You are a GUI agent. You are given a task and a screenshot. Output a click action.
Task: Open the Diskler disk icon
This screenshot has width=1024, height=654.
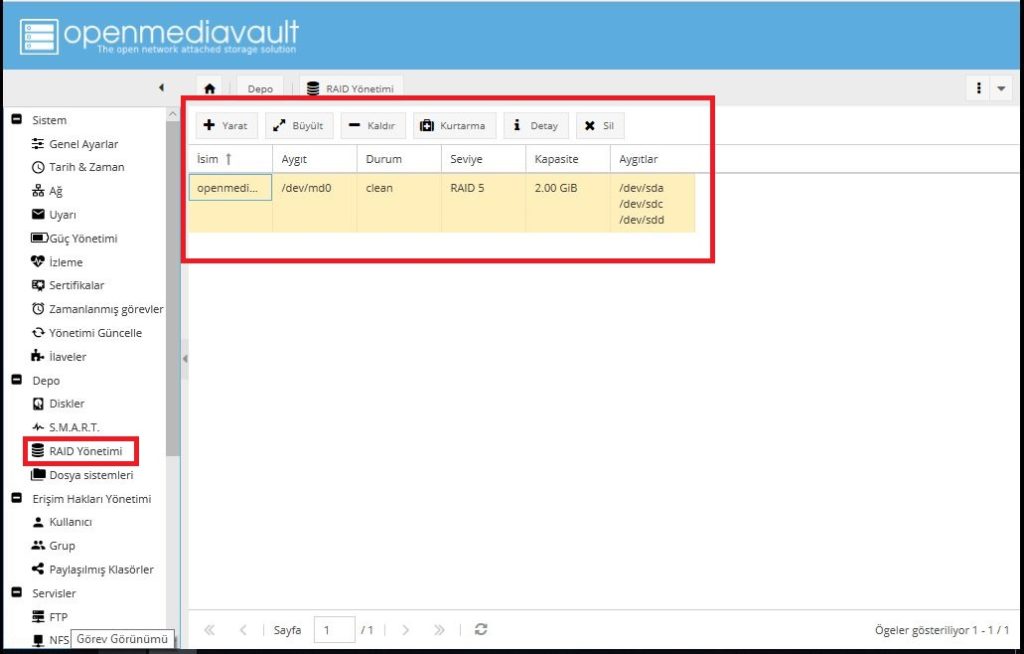coord(38,403)
